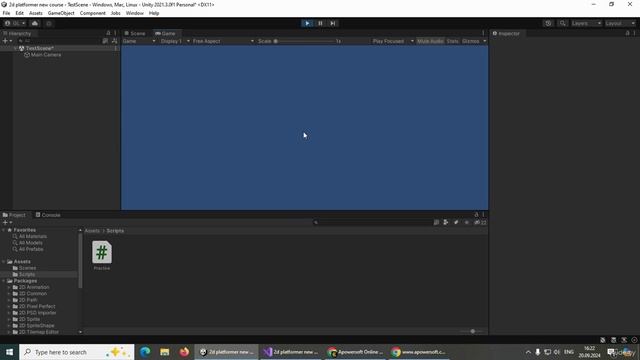Open File Explorer from taskbar

(164, 352)
